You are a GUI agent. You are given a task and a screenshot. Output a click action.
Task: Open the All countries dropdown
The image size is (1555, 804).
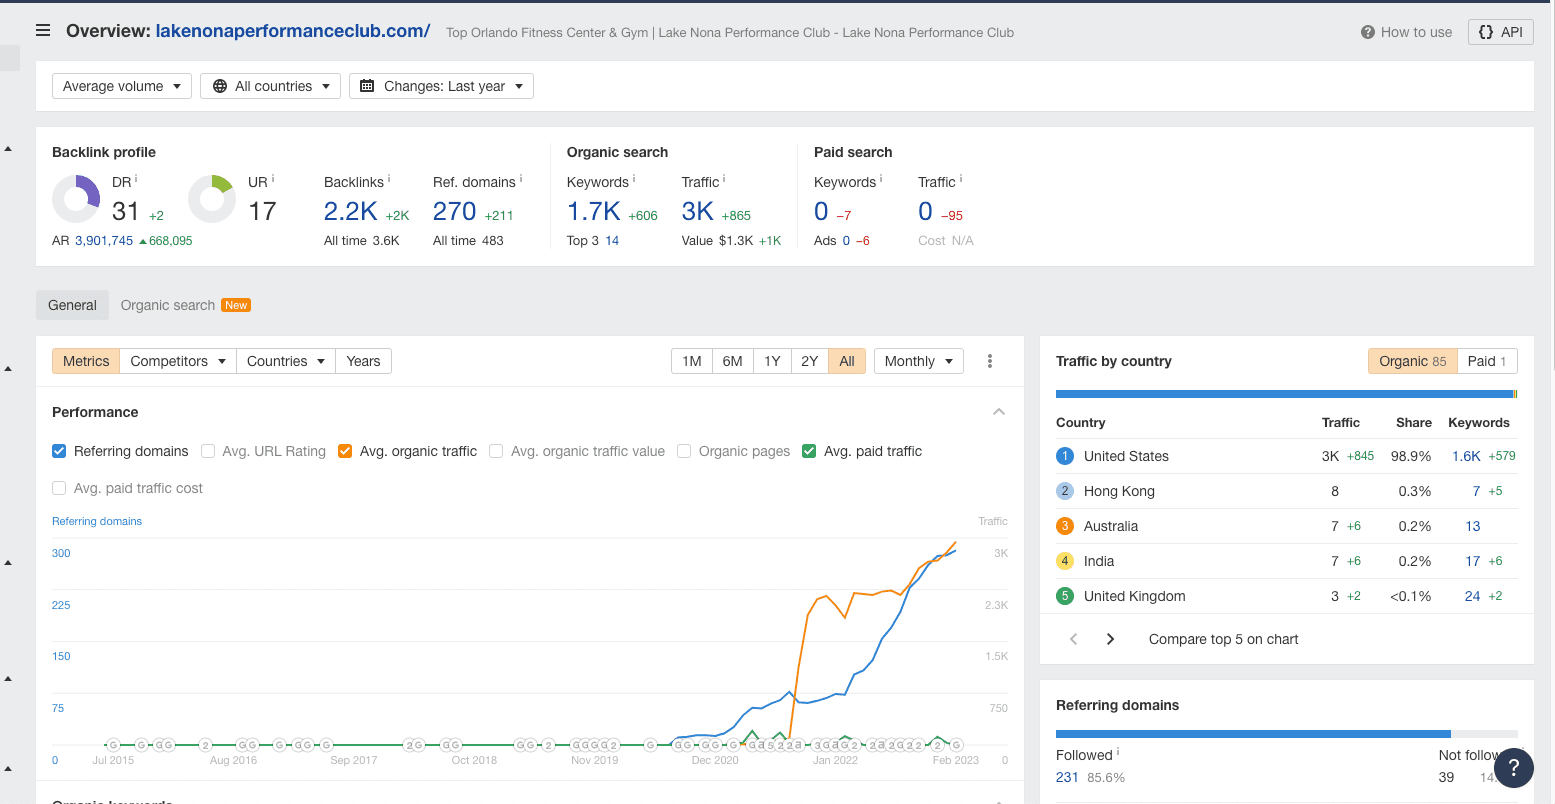[270, 86]
